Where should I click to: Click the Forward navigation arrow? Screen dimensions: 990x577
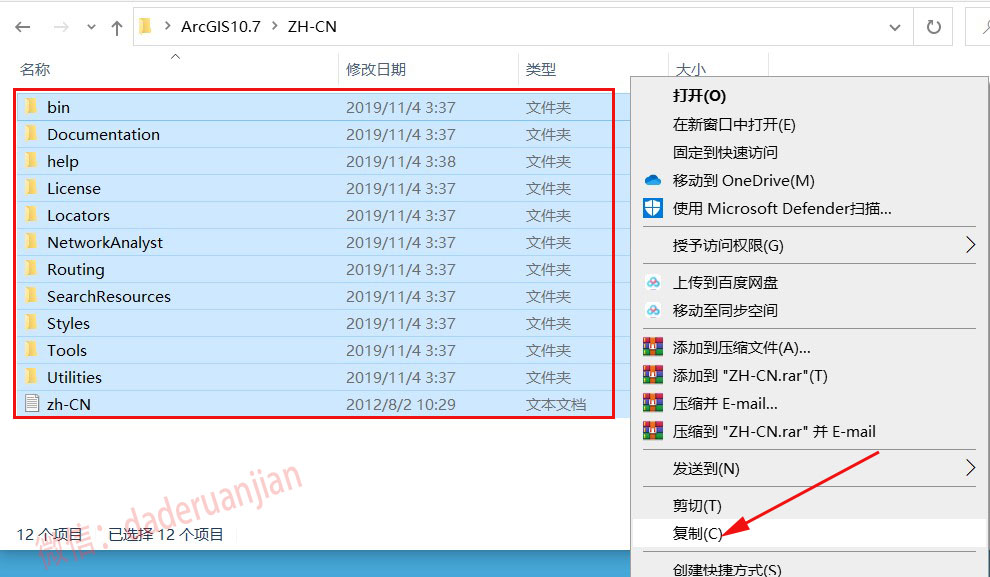61,27
